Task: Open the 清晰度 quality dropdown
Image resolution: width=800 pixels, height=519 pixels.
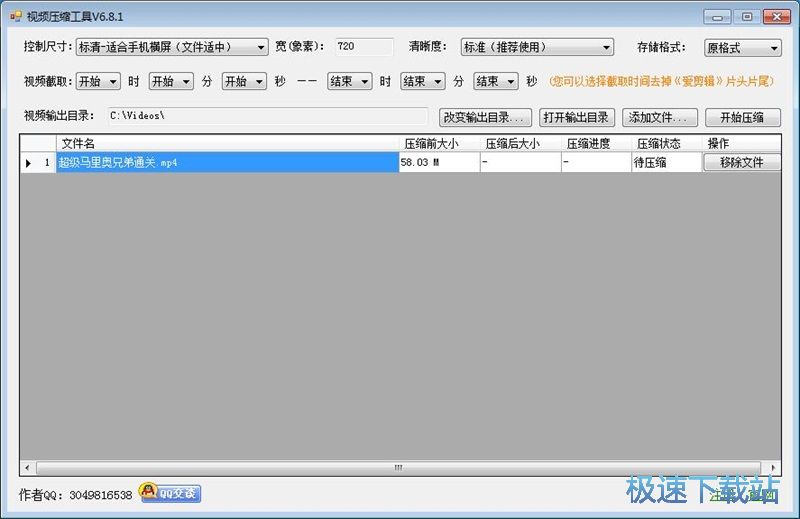Action: tap(537, 47)
